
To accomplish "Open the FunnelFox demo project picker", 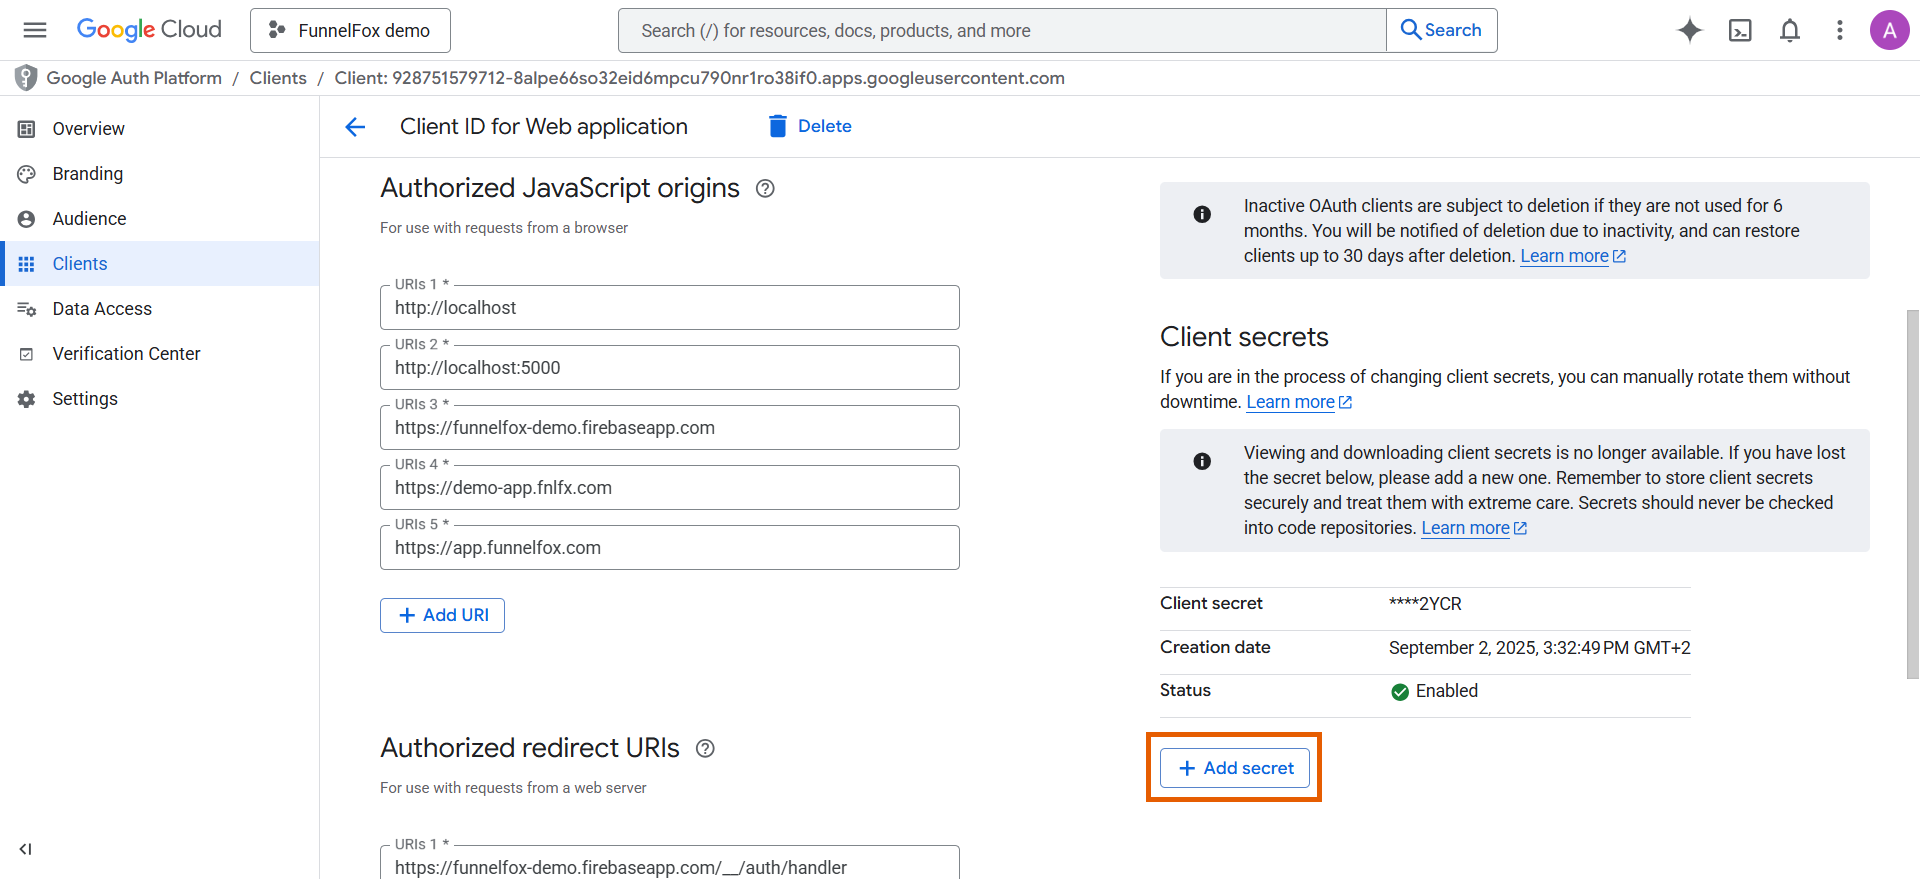I will click(350, 30).
